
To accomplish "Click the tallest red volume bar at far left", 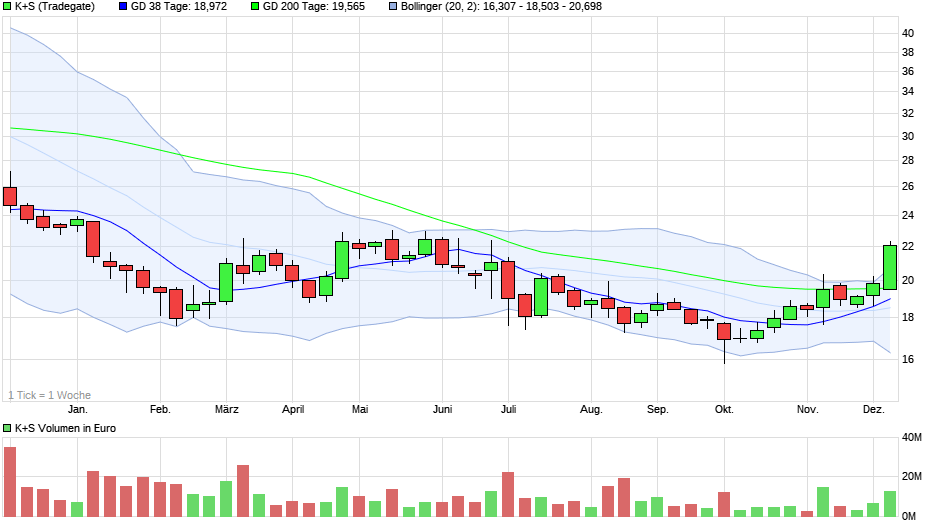I will tap(10, 481).
